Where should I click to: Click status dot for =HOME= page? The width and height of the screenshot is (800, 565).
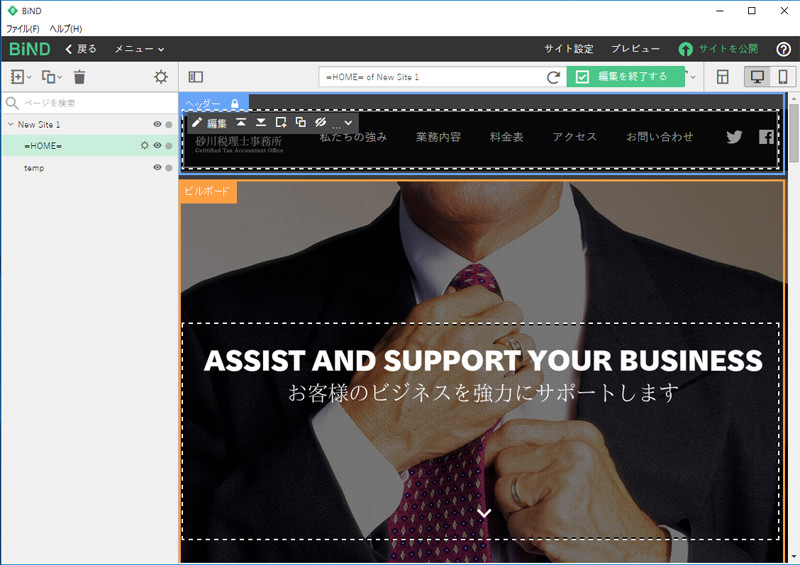pos(169,146)
